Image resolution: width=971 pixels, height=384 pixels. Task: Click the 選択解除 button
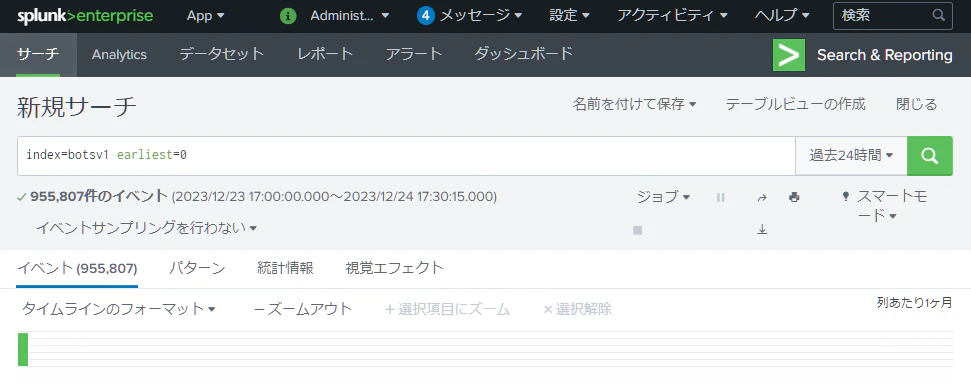(x=577, y=309)
